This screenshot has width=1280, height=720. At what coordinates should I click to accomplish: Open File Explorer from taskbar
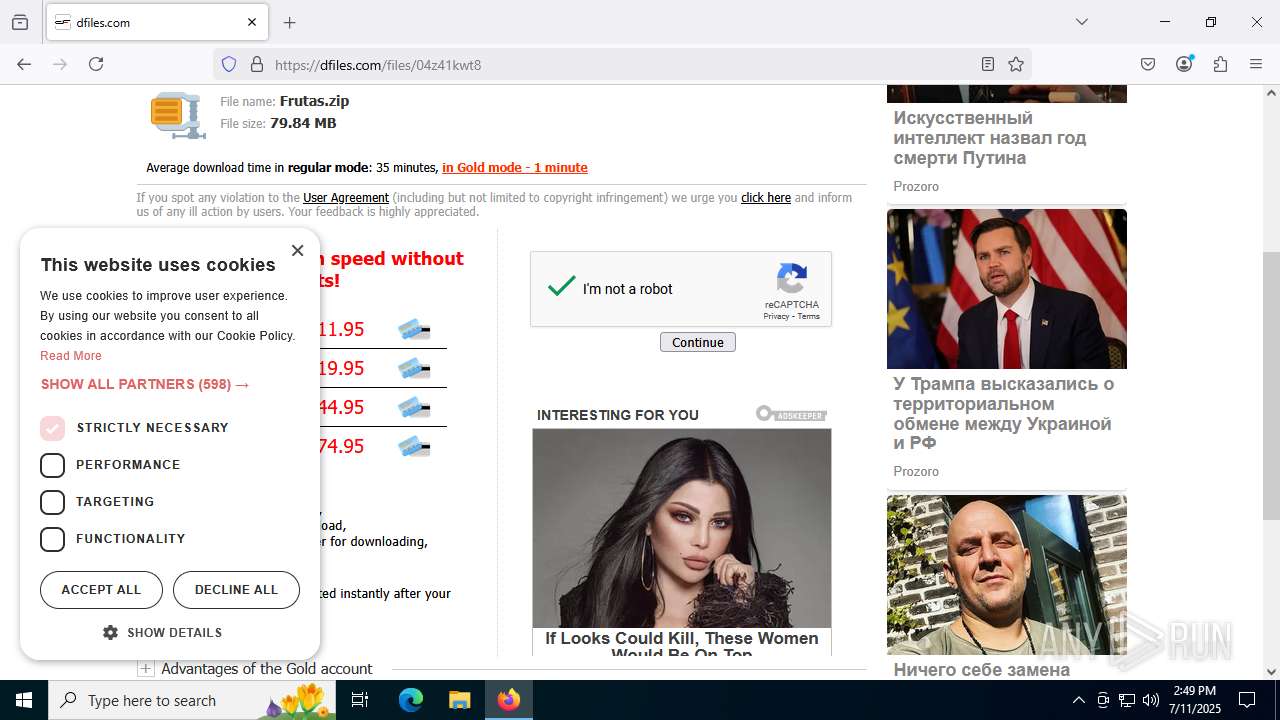(x=459, y=700)
